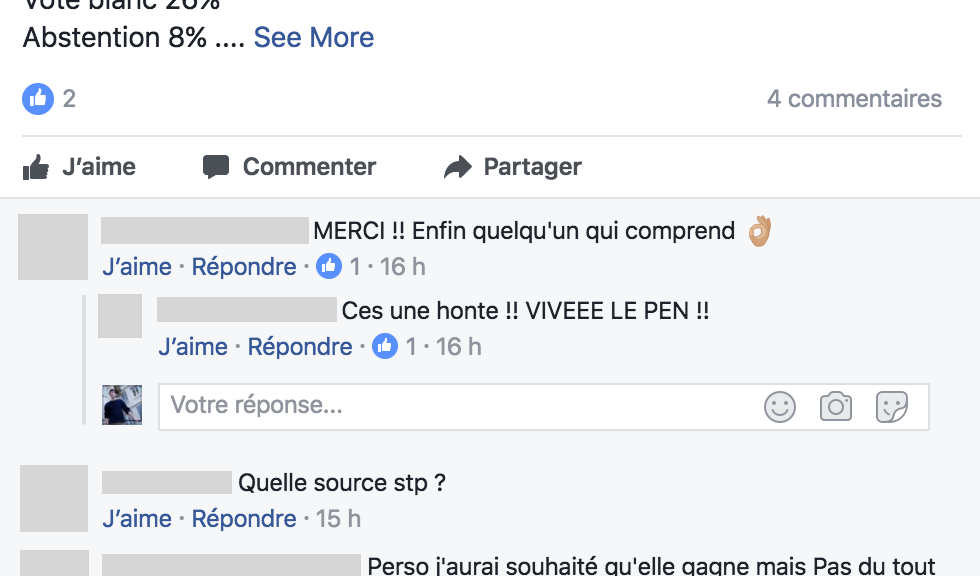The height and width of the screenshot is (576, 980).
Task: Click the blue like reaction icon on the post
Action: (x=37, y=98)
